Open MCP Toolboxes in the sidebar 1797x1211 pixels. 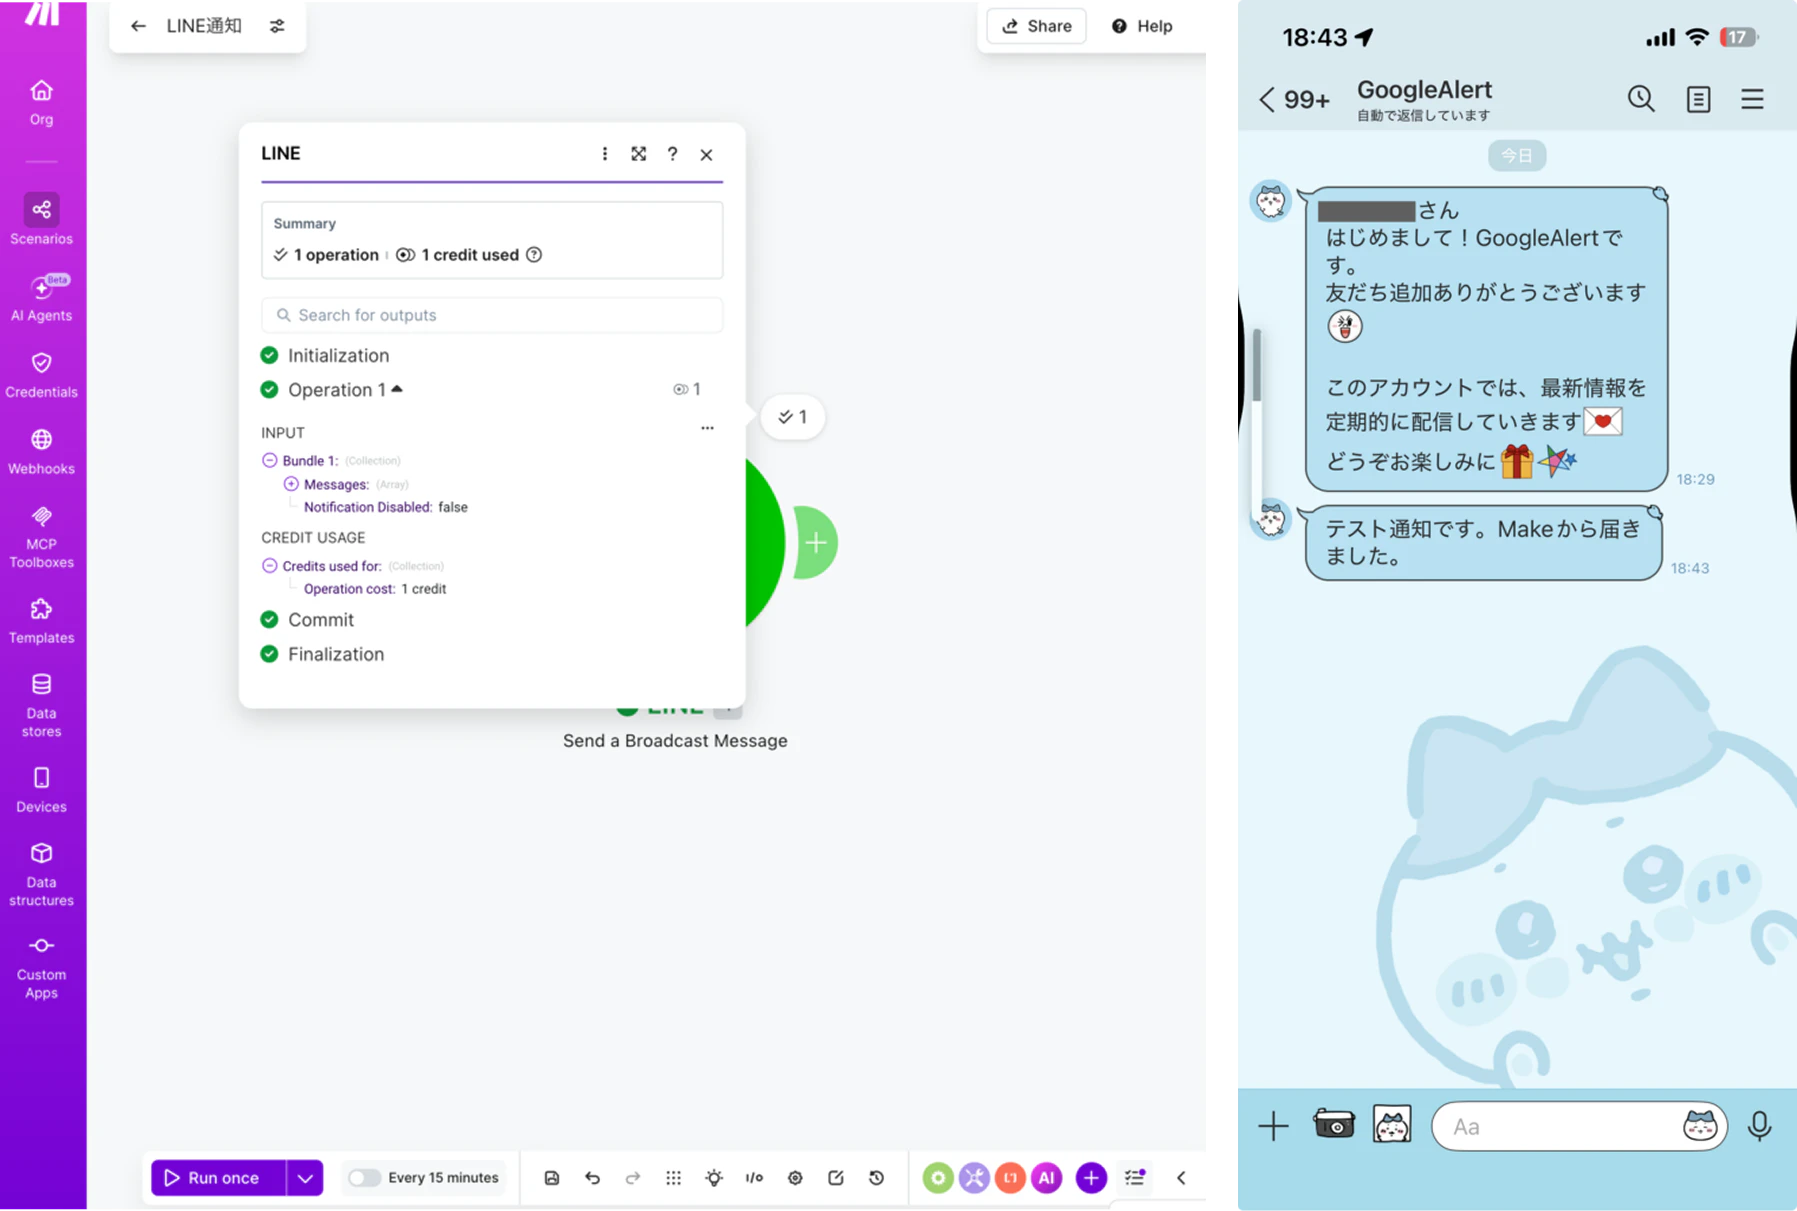coord(41,536)
